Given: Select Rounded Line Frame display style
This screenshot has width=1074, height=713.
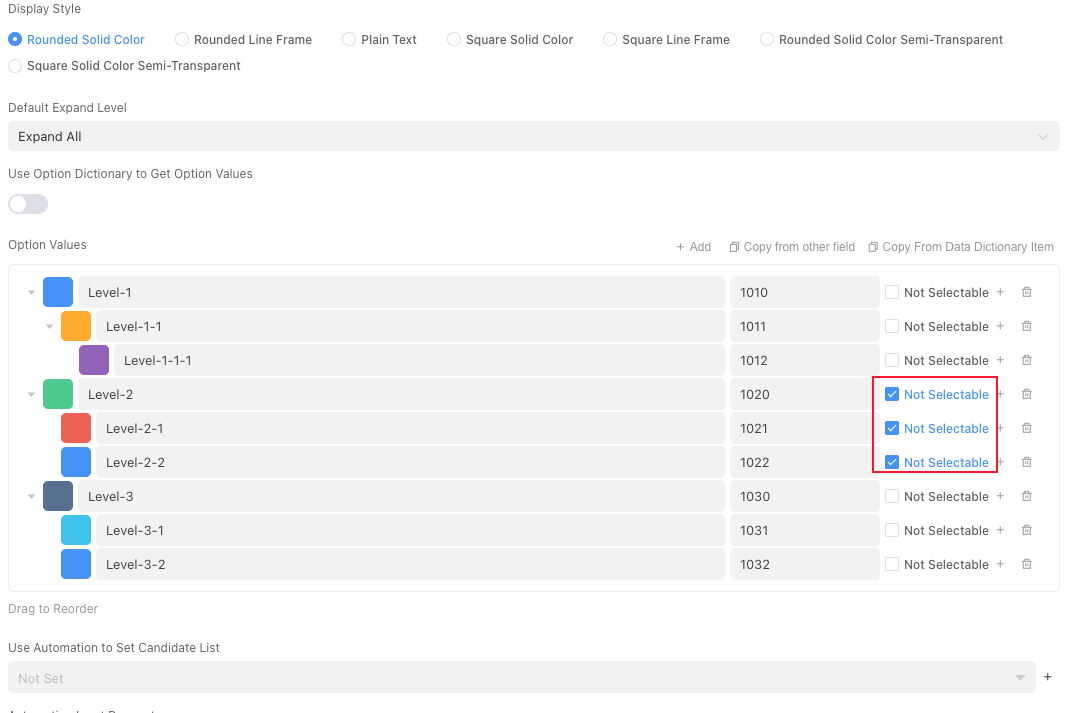Looking at the screenshot, I should [x=182, y=39].
